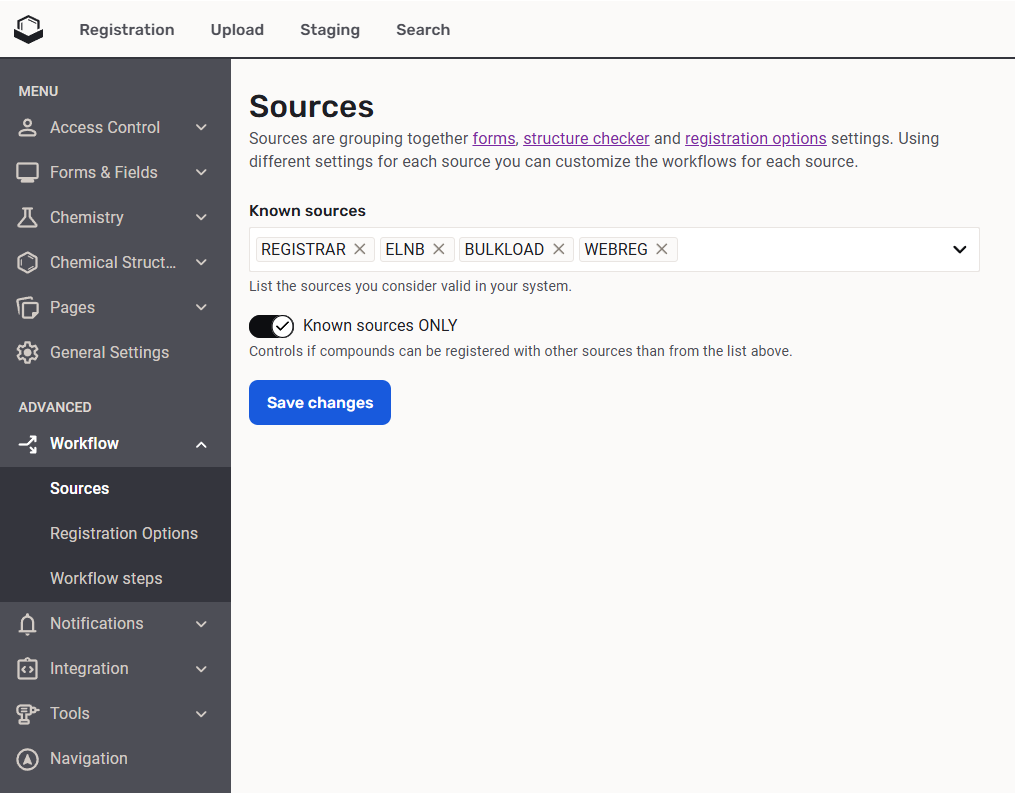The image size is (1015, 793).
Task: Open the Search tab in top navigation
Action: click(x=423, y=30)
